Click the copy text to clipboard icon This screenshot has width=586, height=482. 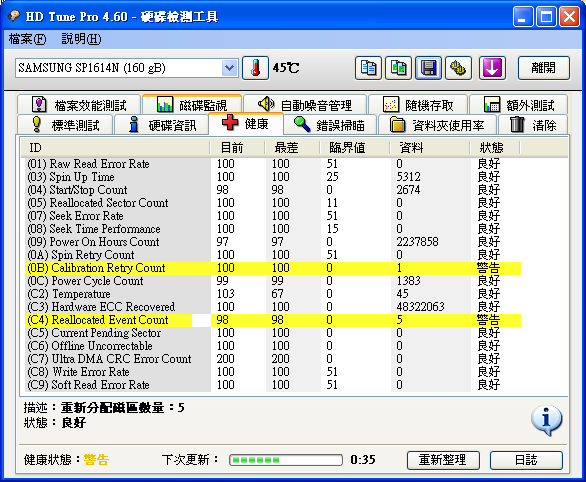point(368,68)
